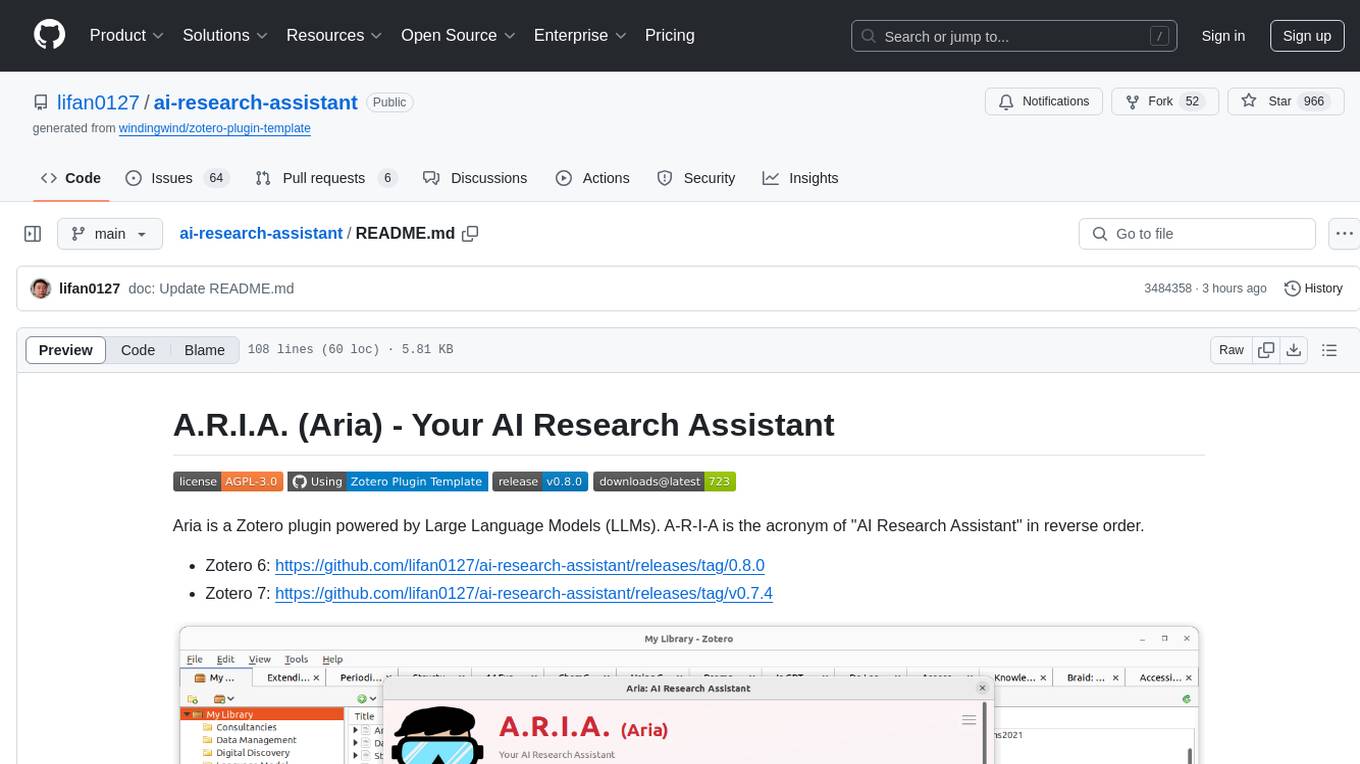Screen dimensions: 1360x764
Task: Click the Notifications bell button
Action: tap(1044, 101)
